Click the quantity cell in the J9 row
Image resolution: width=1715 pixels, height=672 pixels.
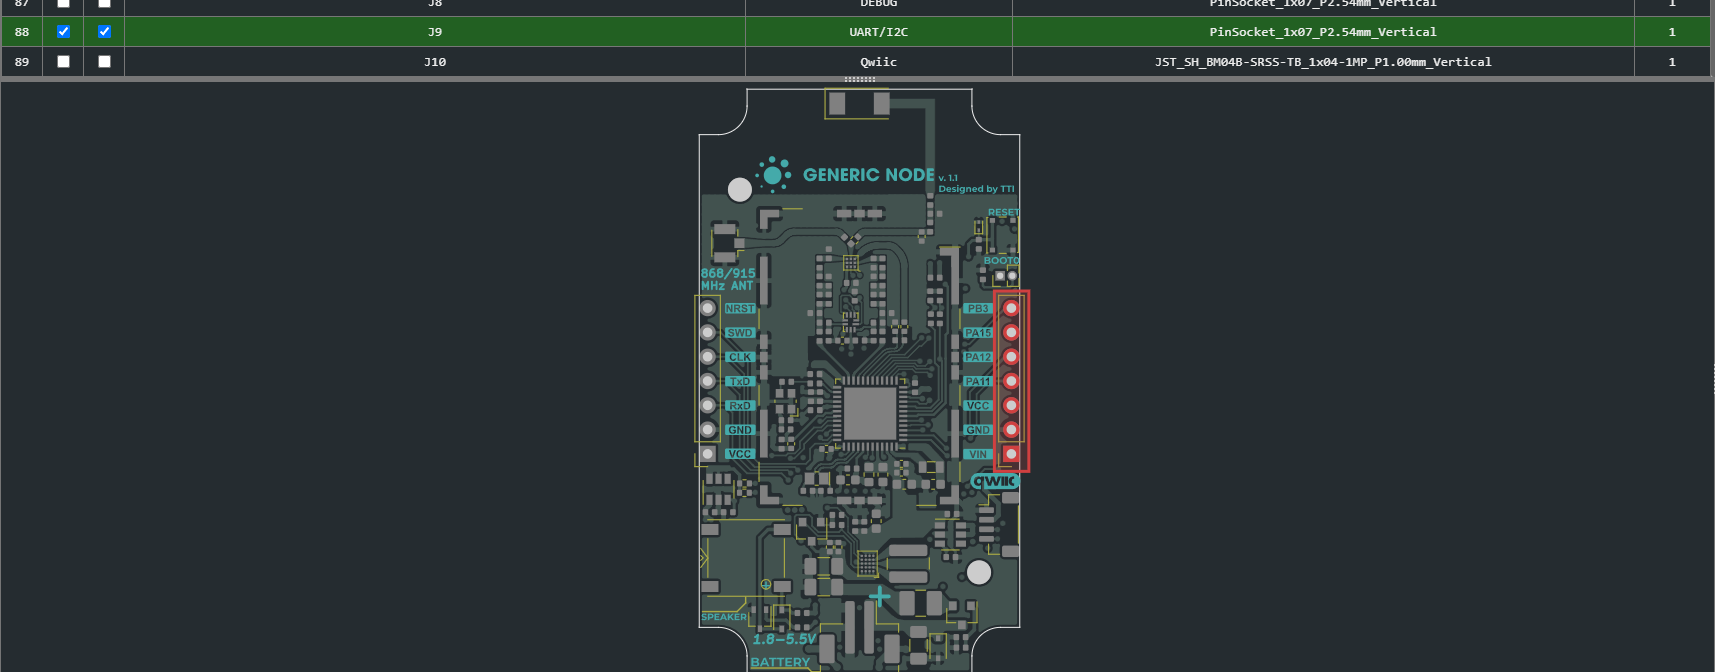coord(1672,32)
